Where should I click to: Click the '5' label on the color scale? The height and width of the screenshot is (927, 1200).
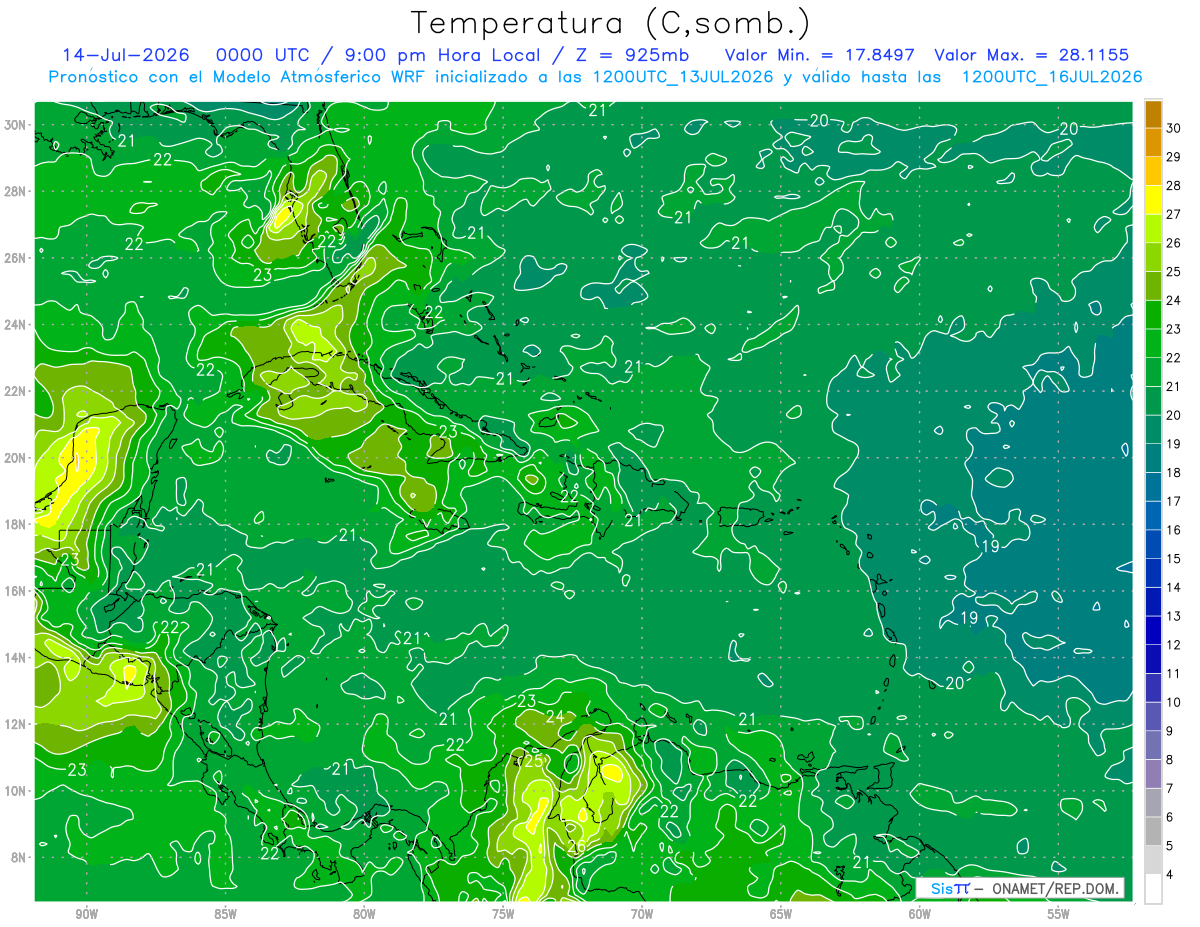[x=1170, y=846]
